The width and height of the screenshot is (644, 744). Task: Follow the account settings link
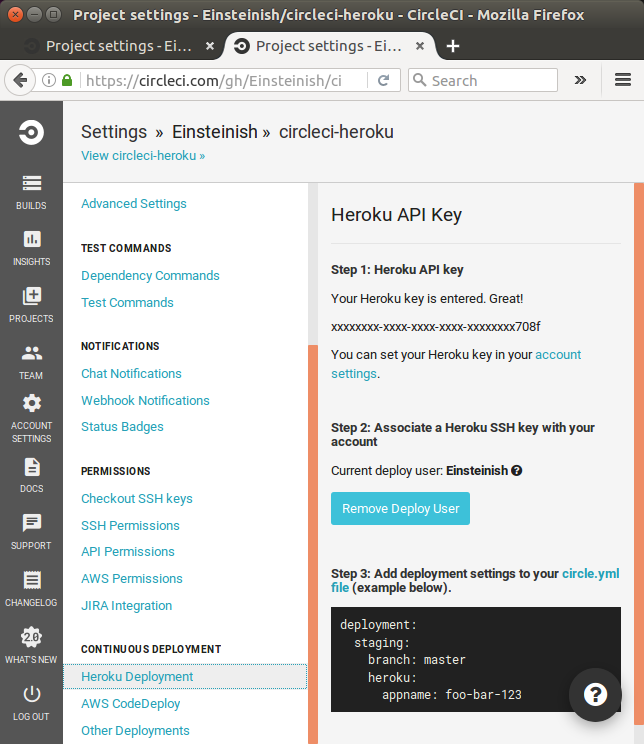pos(558,355)
